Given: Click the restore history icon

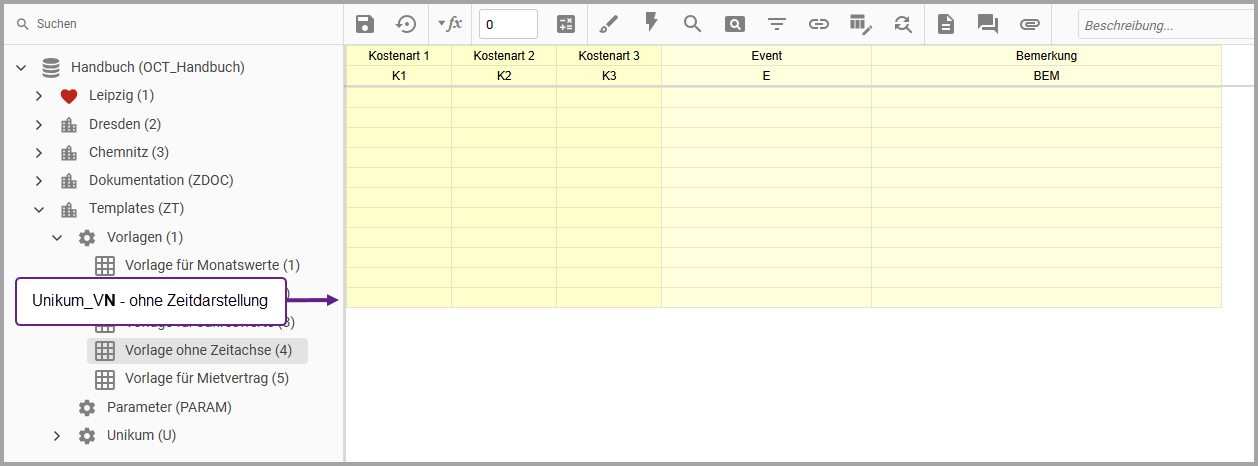Looking at the screenshot, I should [405, 24].
